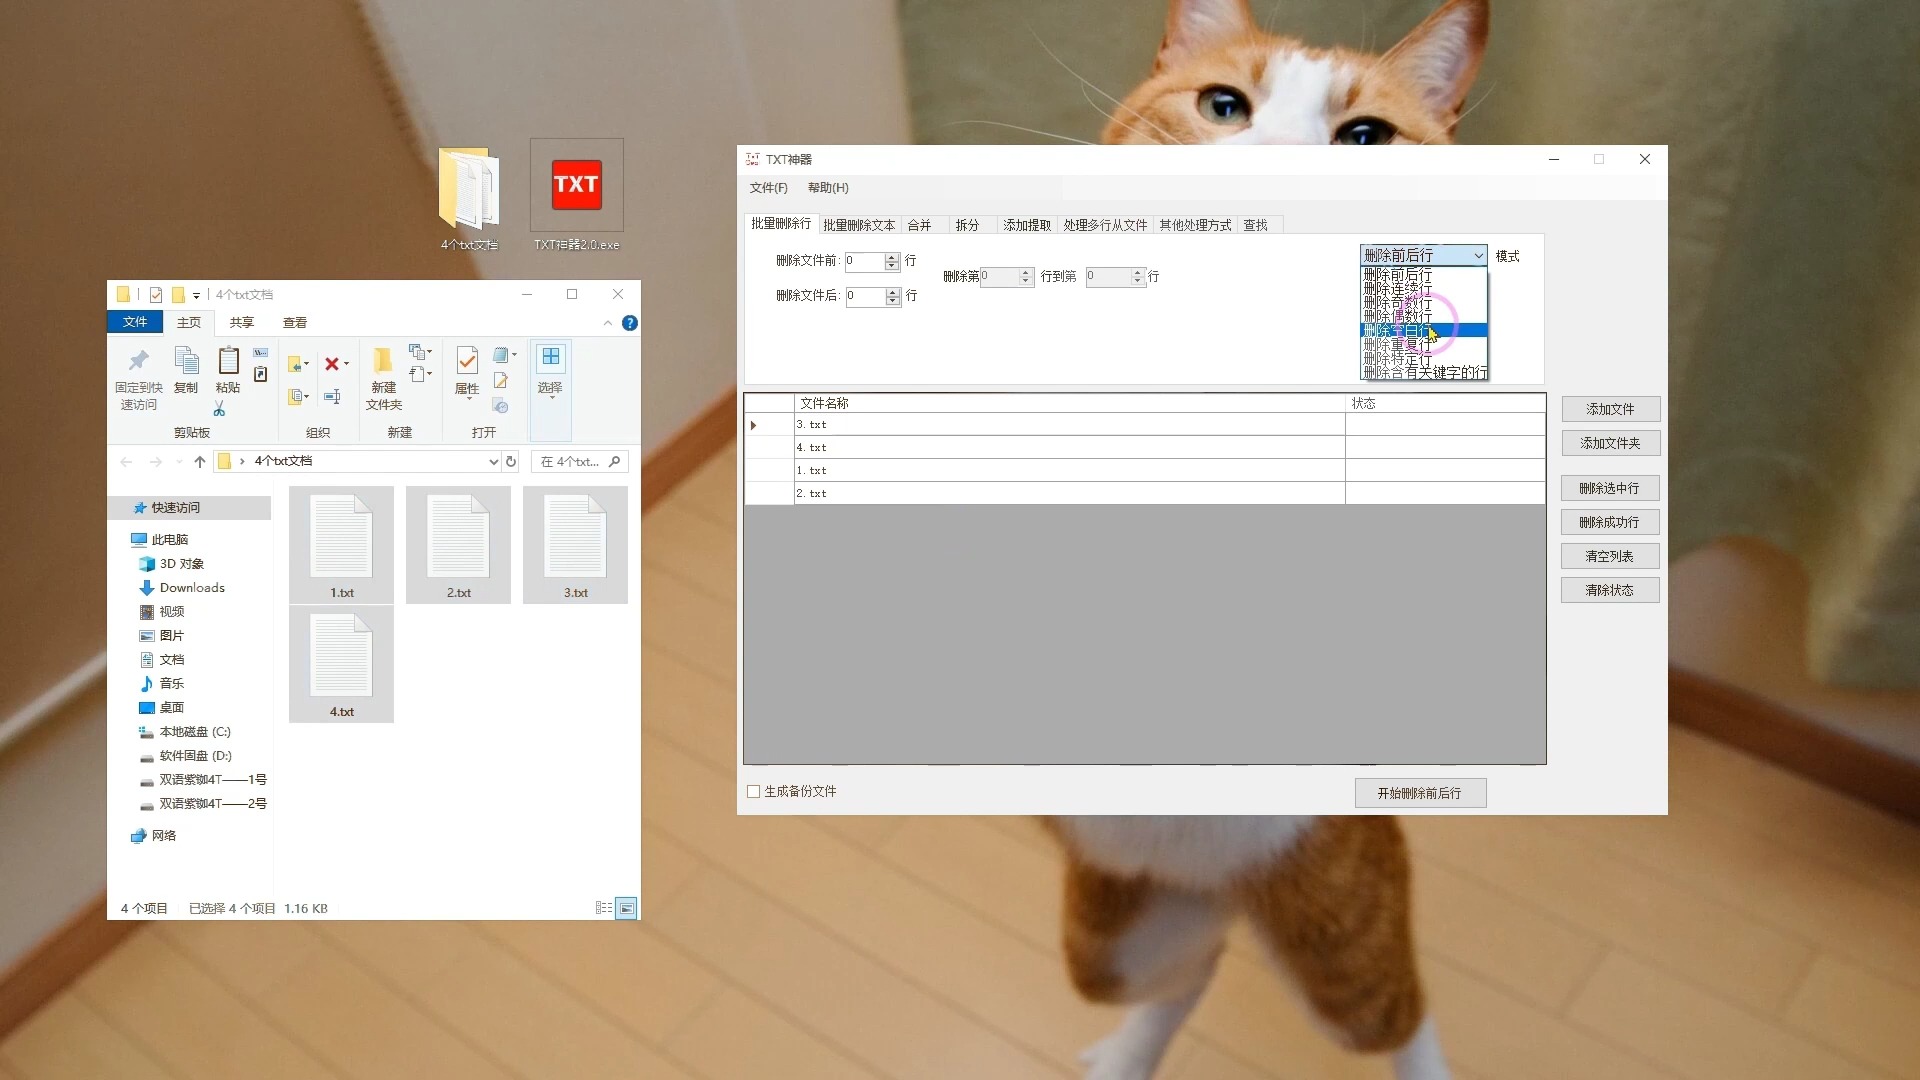Click the Cut scissors icon
The width and height of the screenshot is (1920, 1080).
point(219,409)
